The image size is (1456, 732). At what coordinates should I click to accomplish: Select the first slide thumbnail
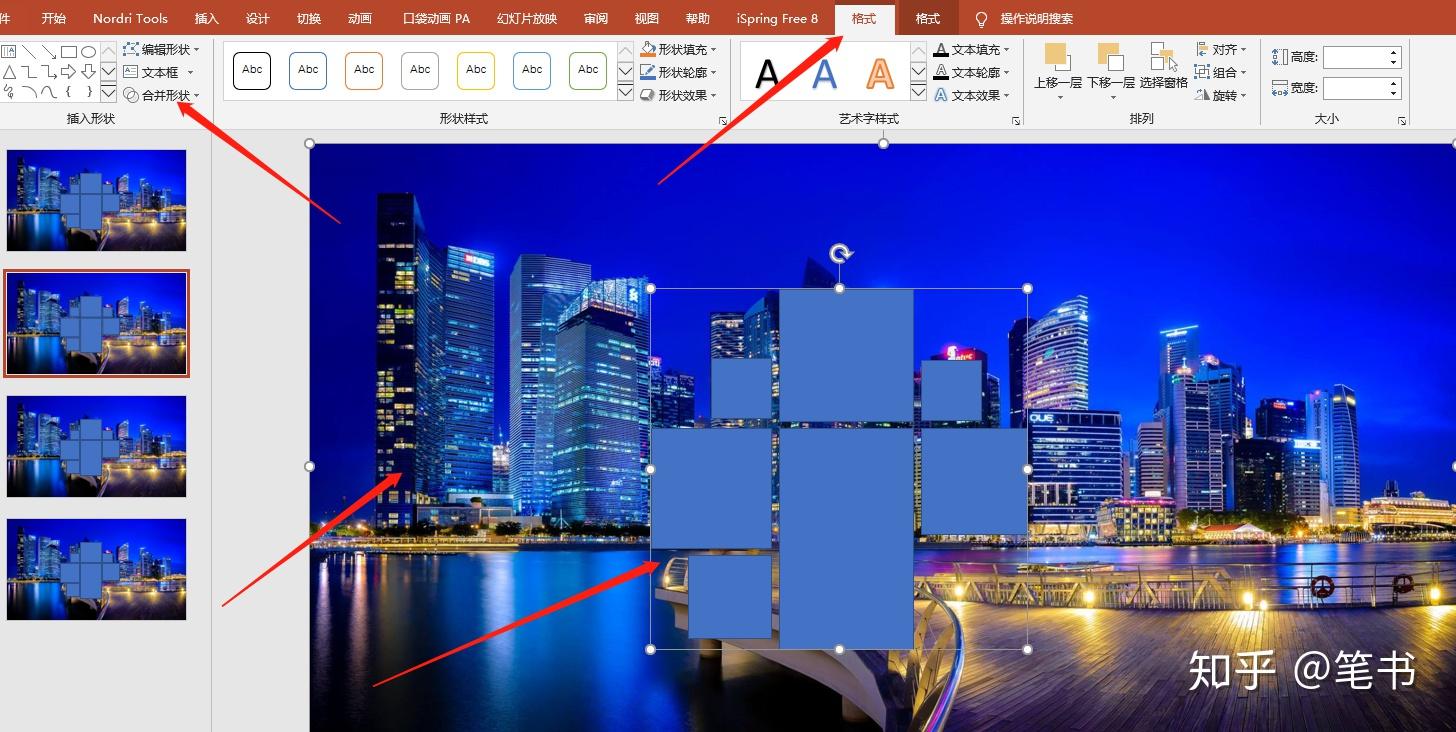click(96, 200)
